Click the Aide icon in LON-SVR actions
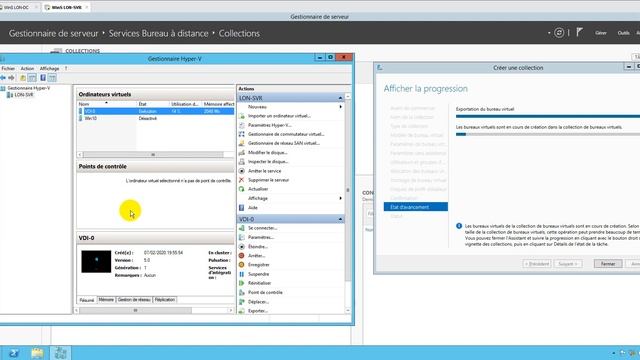This screenshot has width=640, height=360. pyautogui.click(x=242, y=208)
